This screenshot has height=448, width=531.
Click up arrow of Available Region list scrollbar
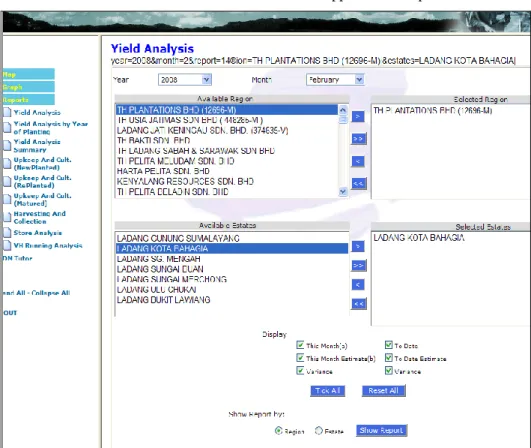click(x=343, y=110)
